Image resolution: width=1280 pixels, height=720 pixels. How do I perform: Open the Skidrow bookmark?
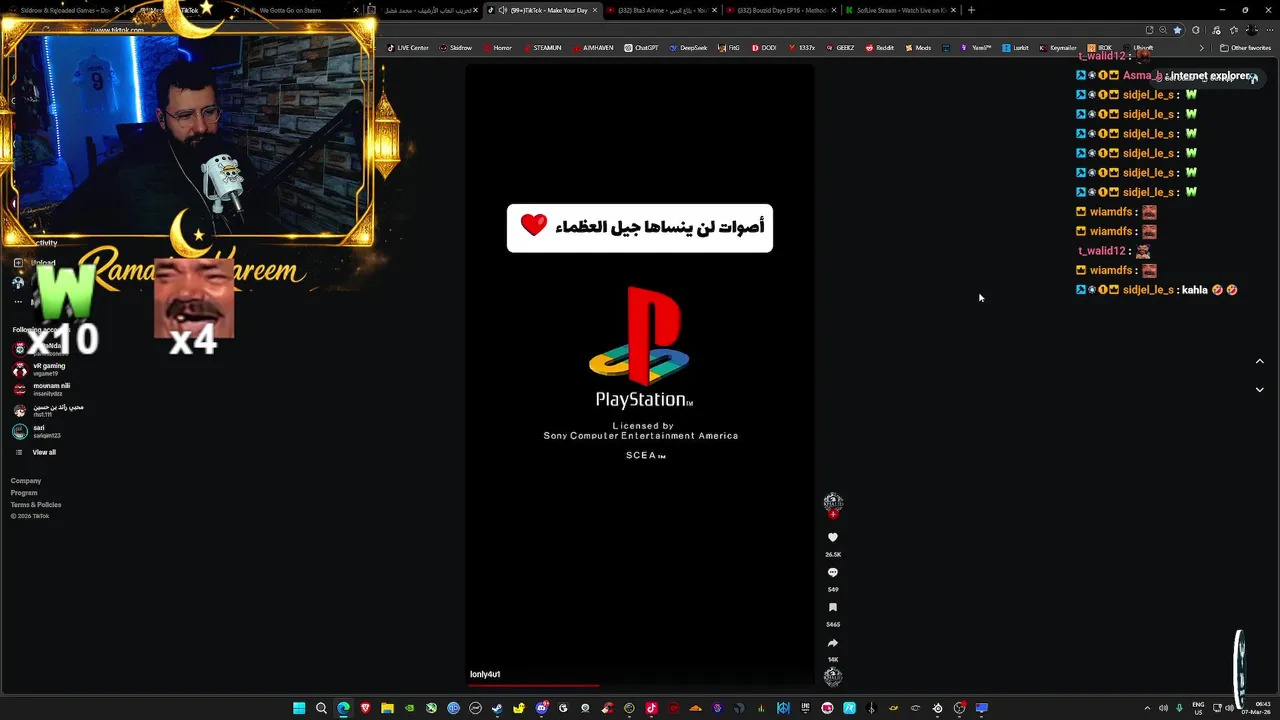(456, 48)
